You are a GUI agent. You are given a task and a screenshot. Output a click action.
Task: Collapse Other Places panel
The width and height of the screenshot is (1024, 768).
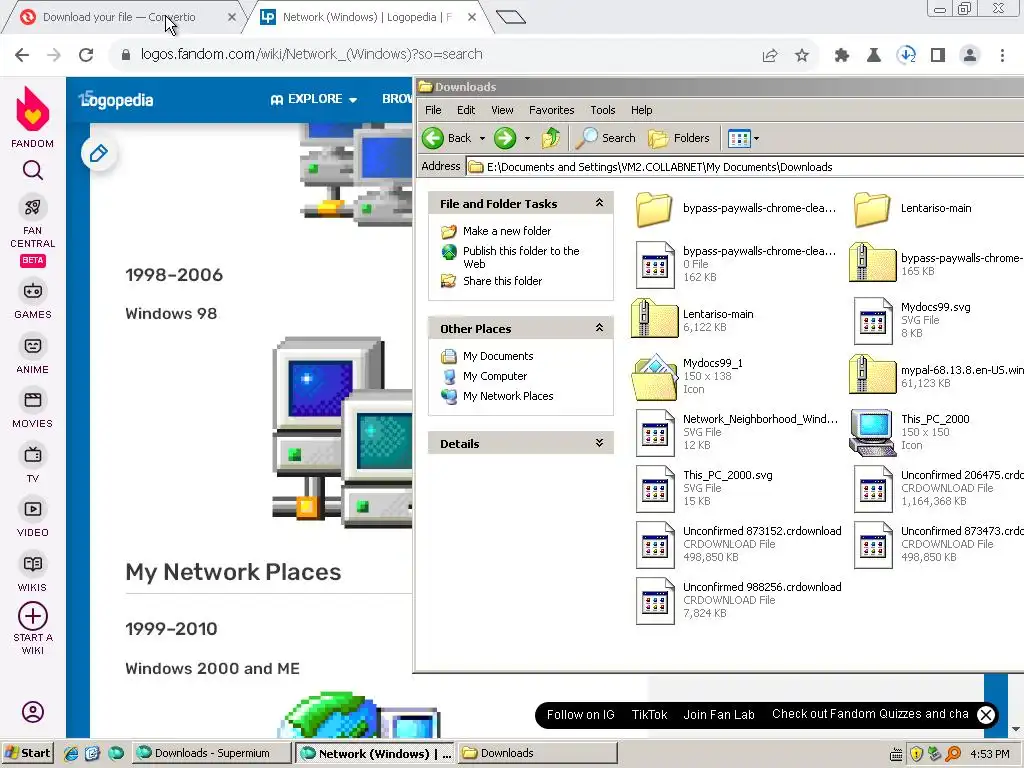(599, 328)
